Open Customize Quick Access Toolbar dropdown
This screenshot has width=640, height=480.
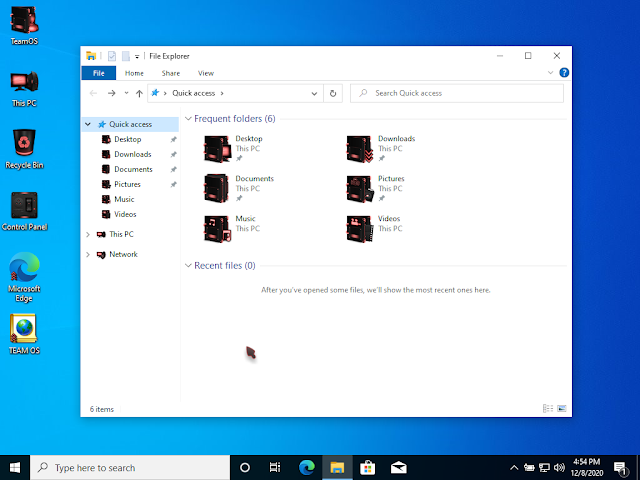coord(137,57)
